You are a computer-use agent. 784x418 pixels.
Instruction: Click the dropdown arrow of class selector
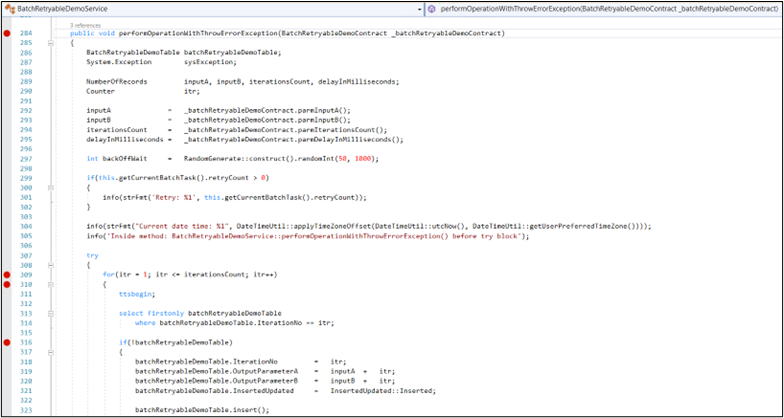pos(420,9)
